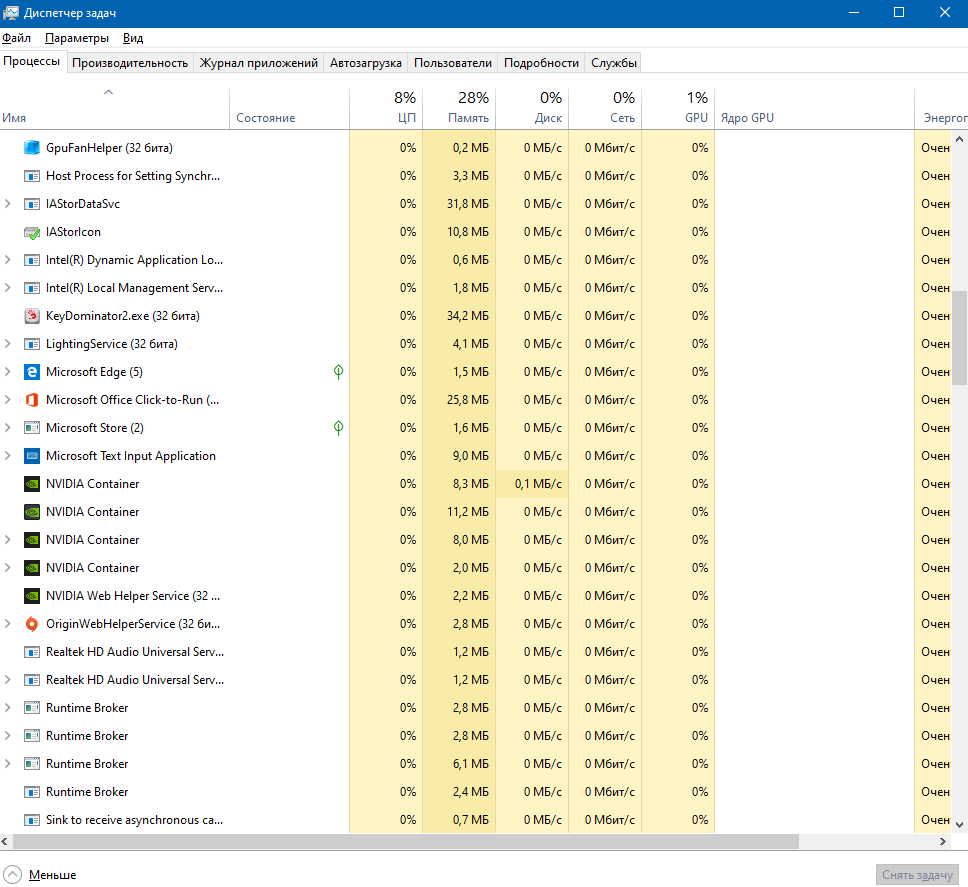Click the green leaf status icon for Microsoft Edge
This screenshot has width=968, height=887.
pos(338,372)
